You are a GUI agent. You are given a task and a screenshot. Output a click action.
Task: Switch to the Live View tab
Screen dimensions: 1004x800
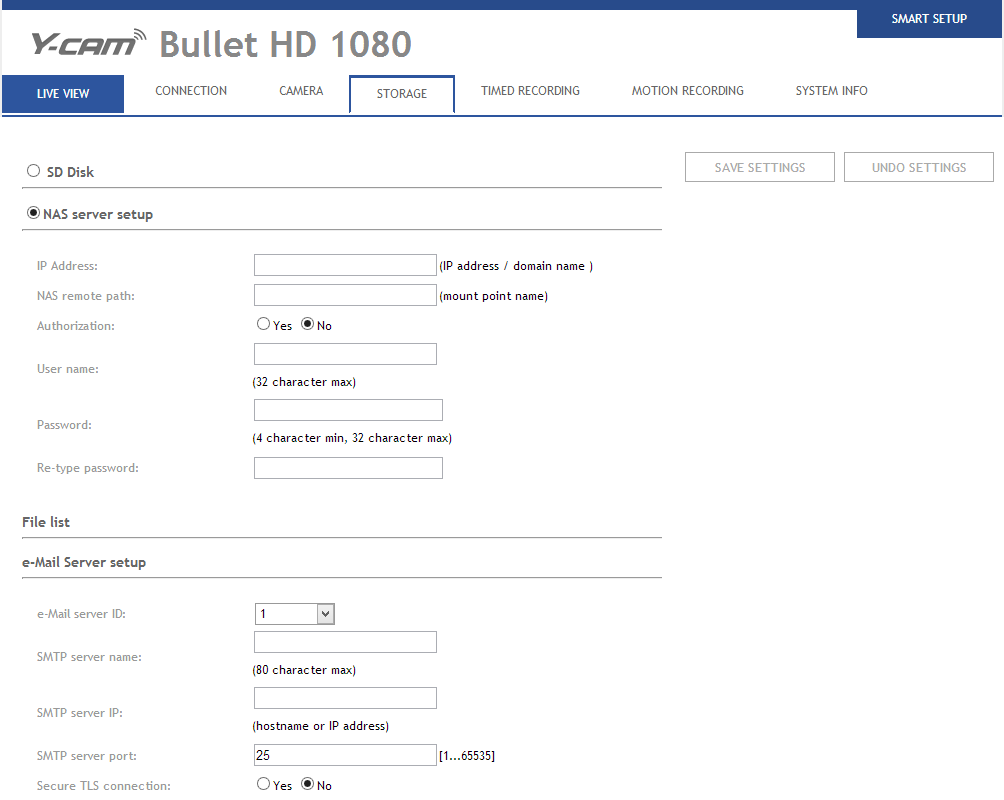(x=63, y=94)
